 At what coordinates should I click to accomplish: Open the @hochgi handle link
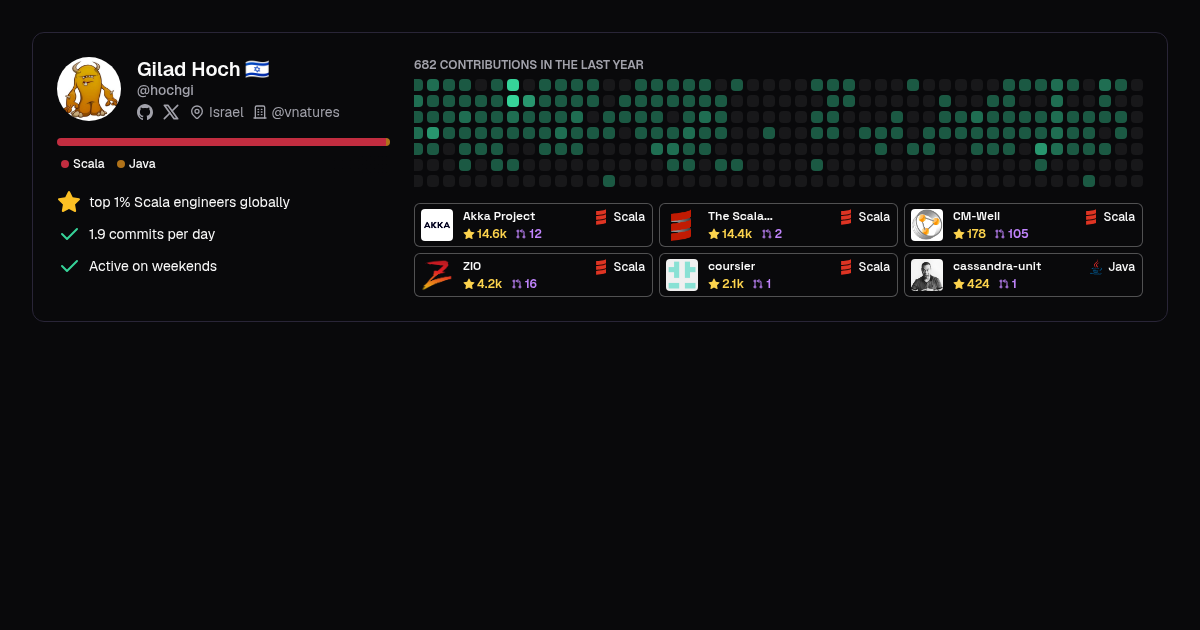(x=165, y=90)
